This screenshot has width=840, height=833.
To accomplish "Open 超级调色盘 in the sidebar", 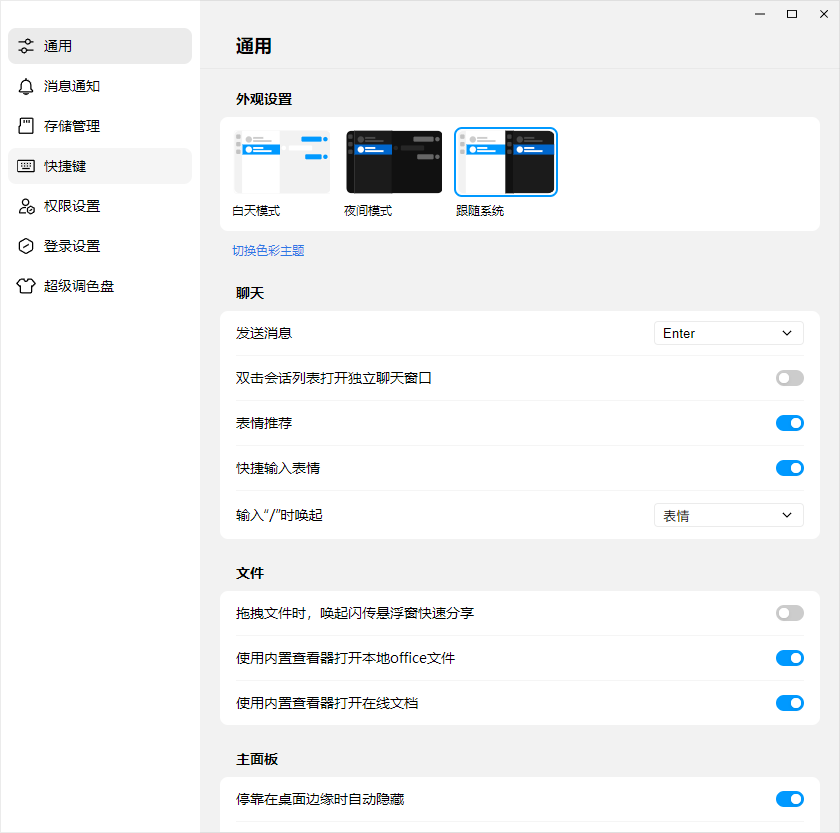I will tap(100, 286).
